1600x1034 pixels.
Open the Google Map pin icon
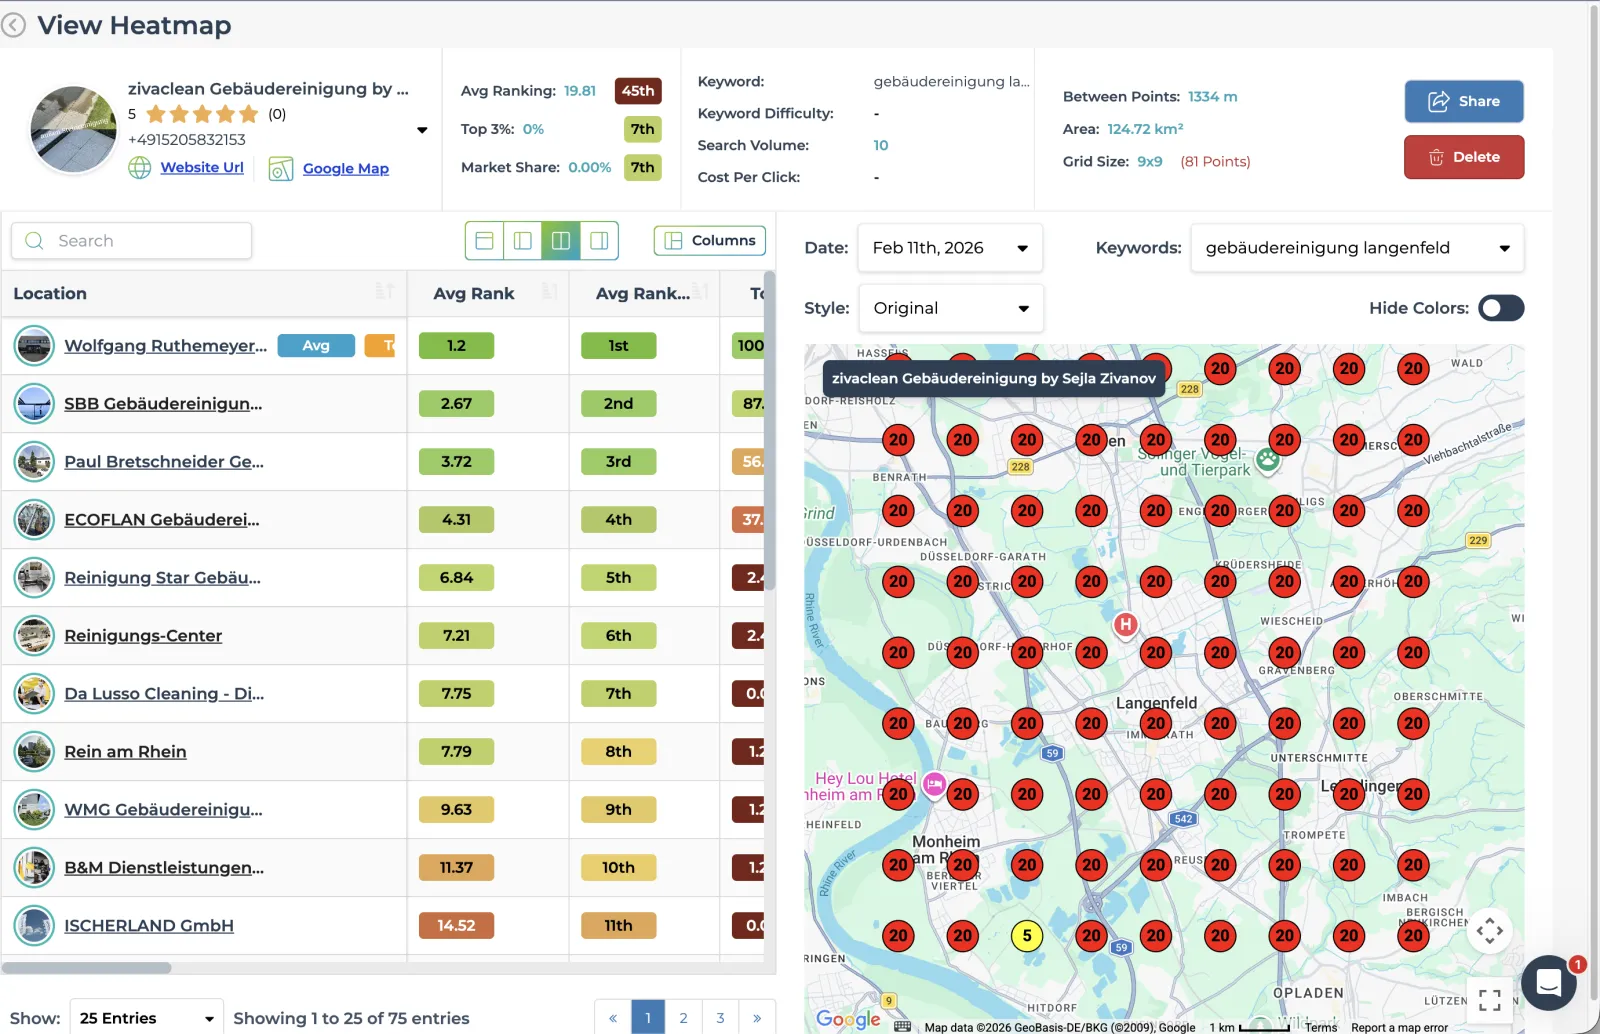point(281,169)
